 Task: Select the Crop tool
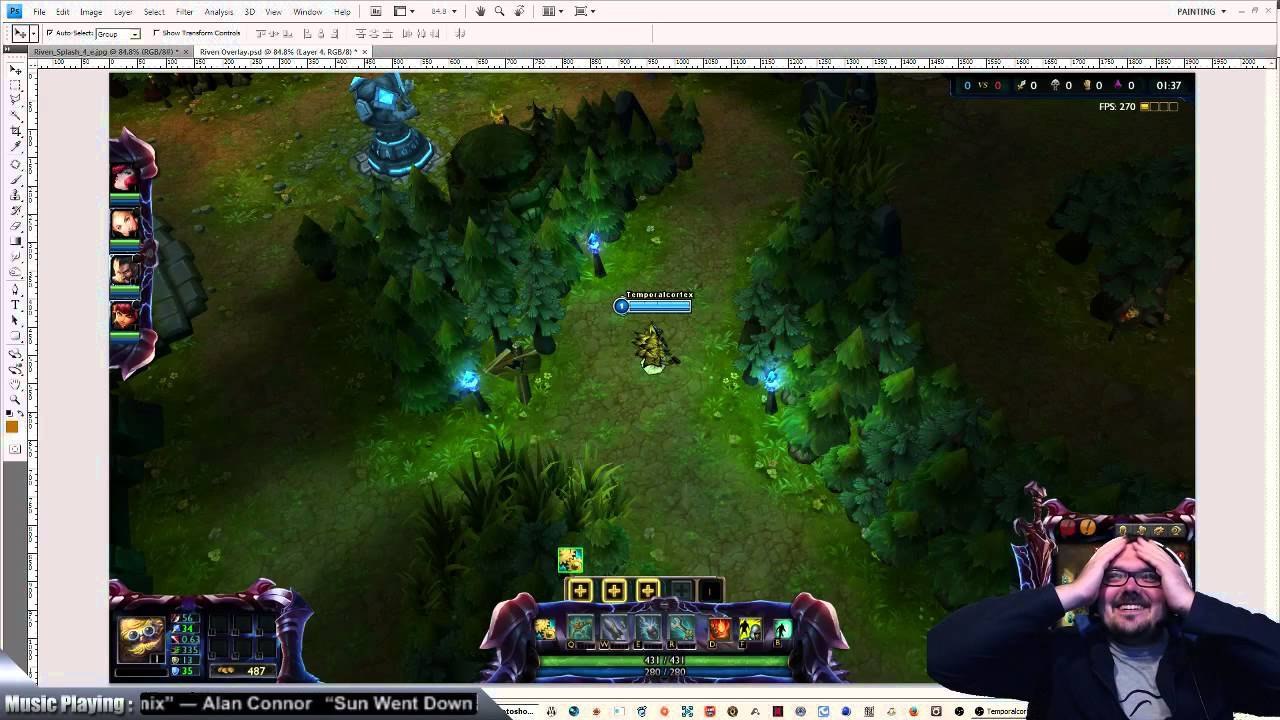[15, 130]
